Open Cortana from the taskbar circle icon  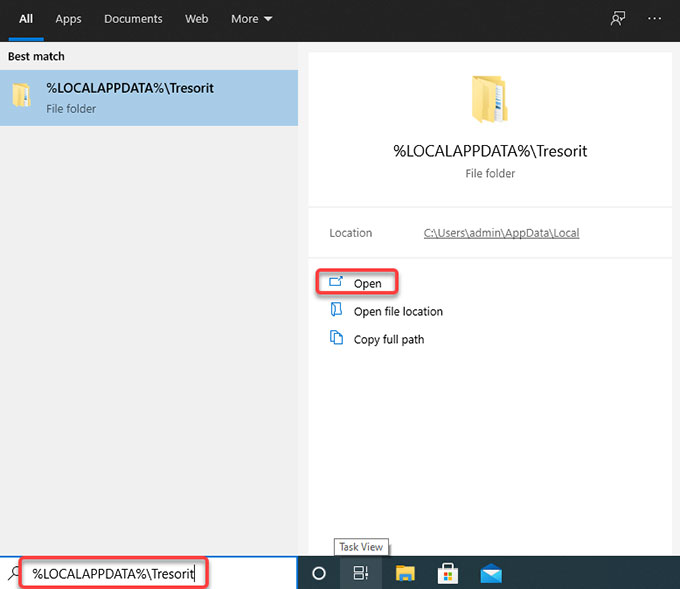pos(319,573)
